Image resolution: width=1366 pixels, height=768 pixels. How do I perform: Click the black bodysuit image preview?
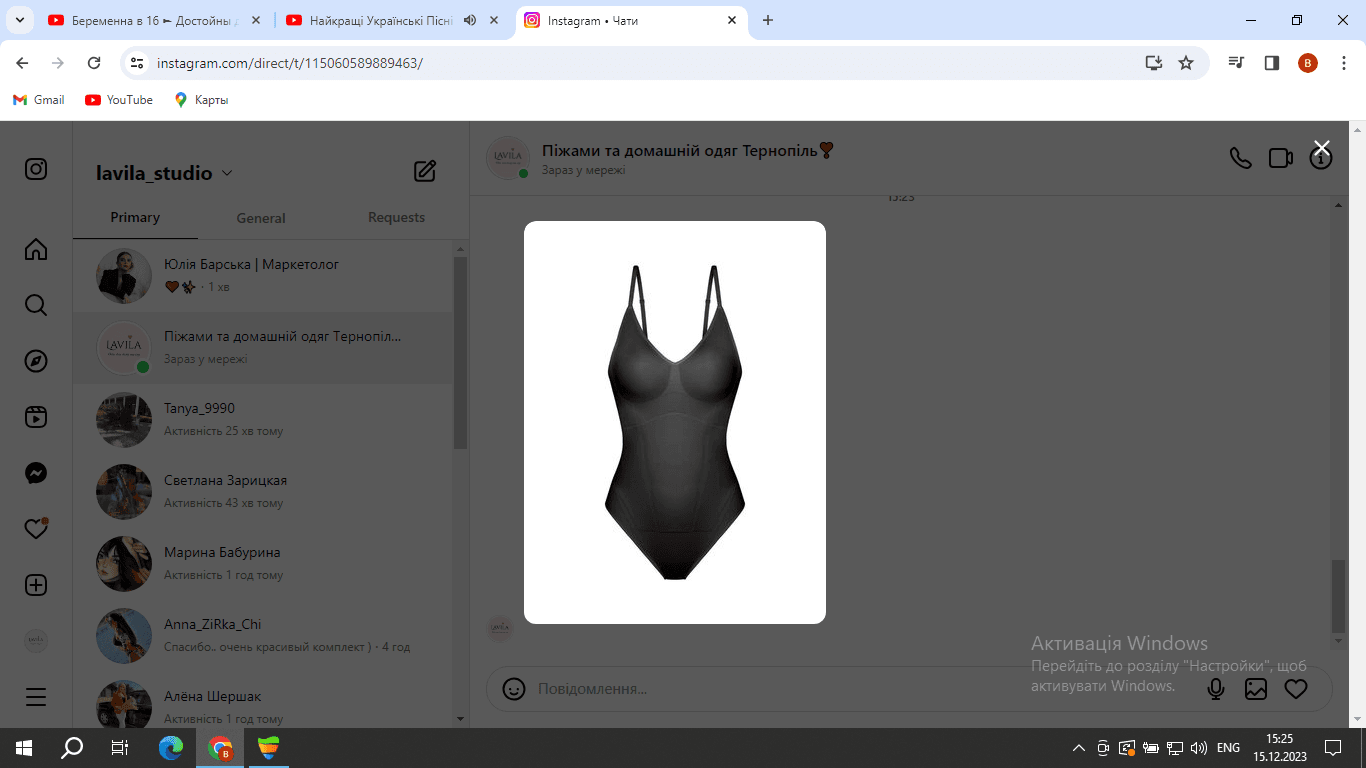675,422
